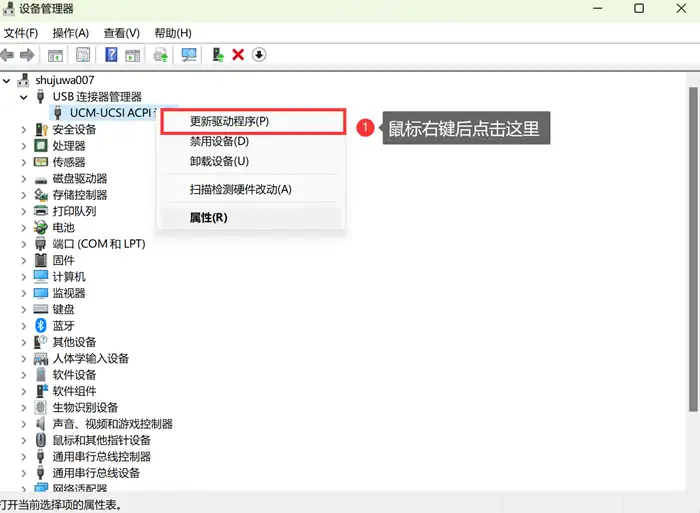This screenshot has width=700, height=513.
Task: Expand the 计算机 category
Action: tap(24, 277)
